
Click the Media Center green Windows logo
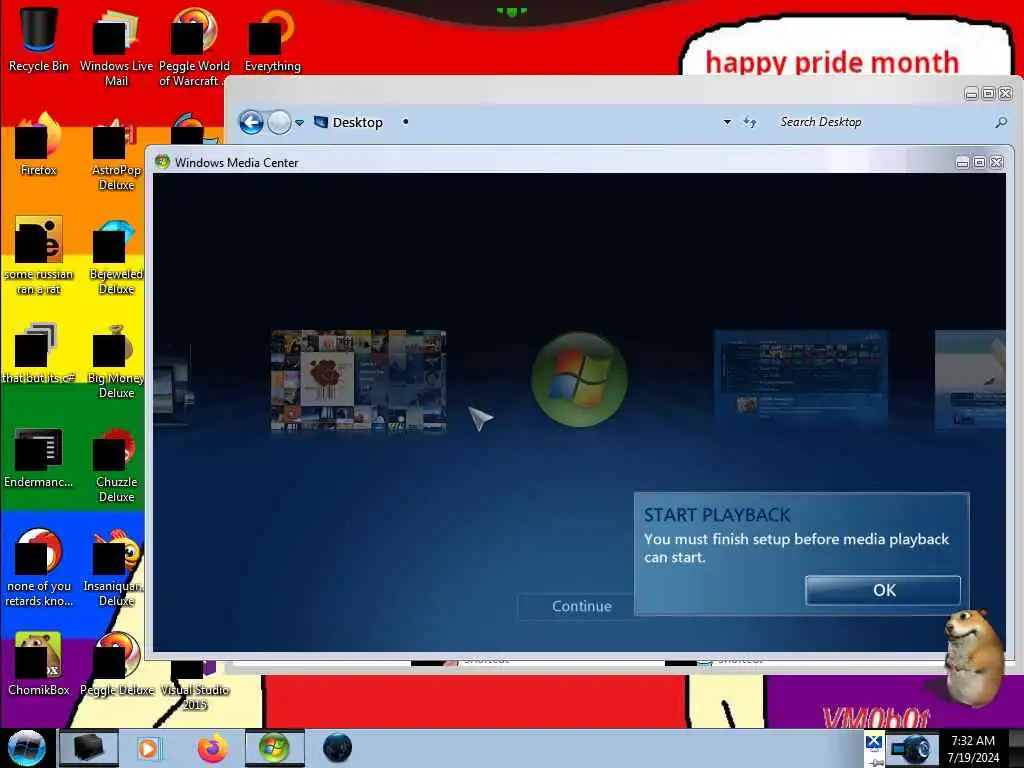click(x=579, y=379)
